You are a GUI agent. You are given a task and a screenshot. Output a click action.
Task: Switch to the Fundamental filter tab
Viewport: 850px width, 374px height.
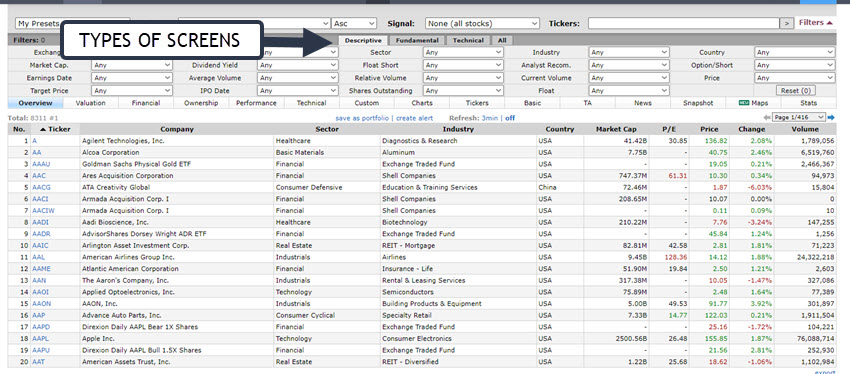click(416, 41)
